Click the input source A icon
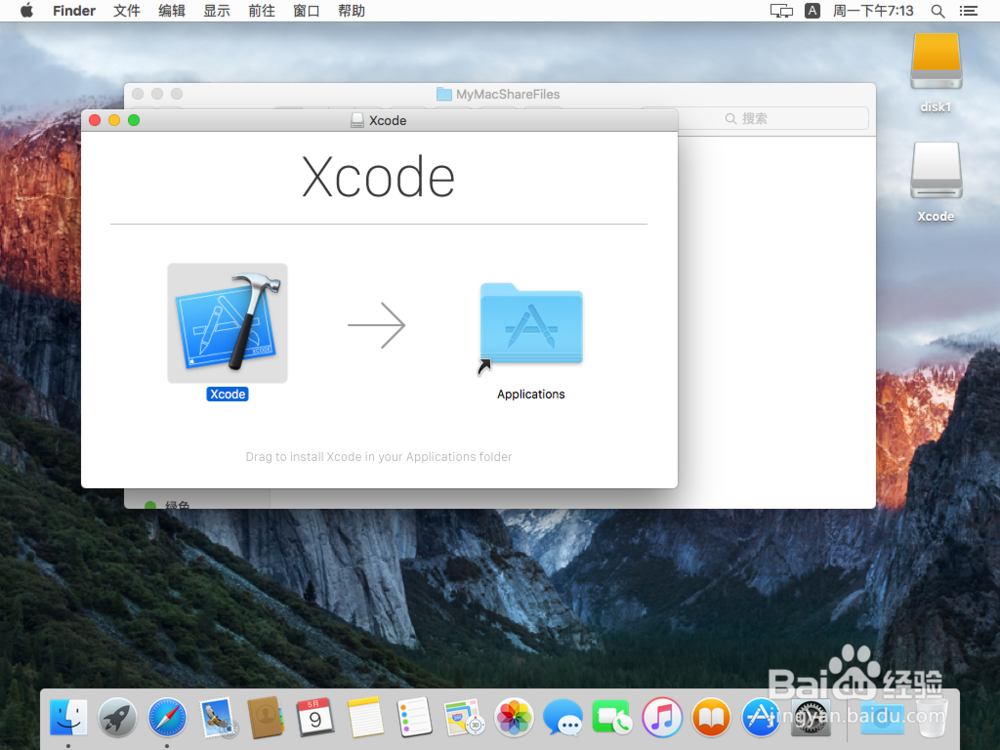Viewport: 1000px width, 750px height. 812,11
